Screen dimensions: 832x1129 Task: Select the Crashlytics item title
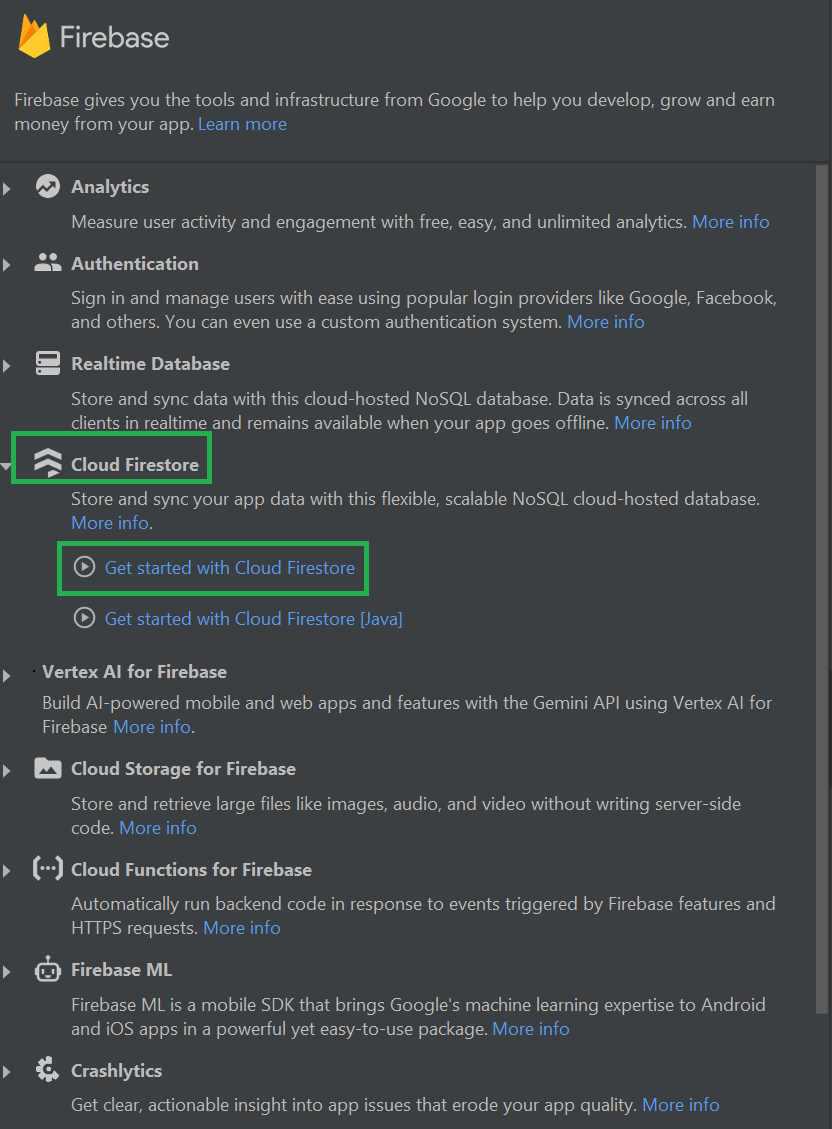point(116,1071)
